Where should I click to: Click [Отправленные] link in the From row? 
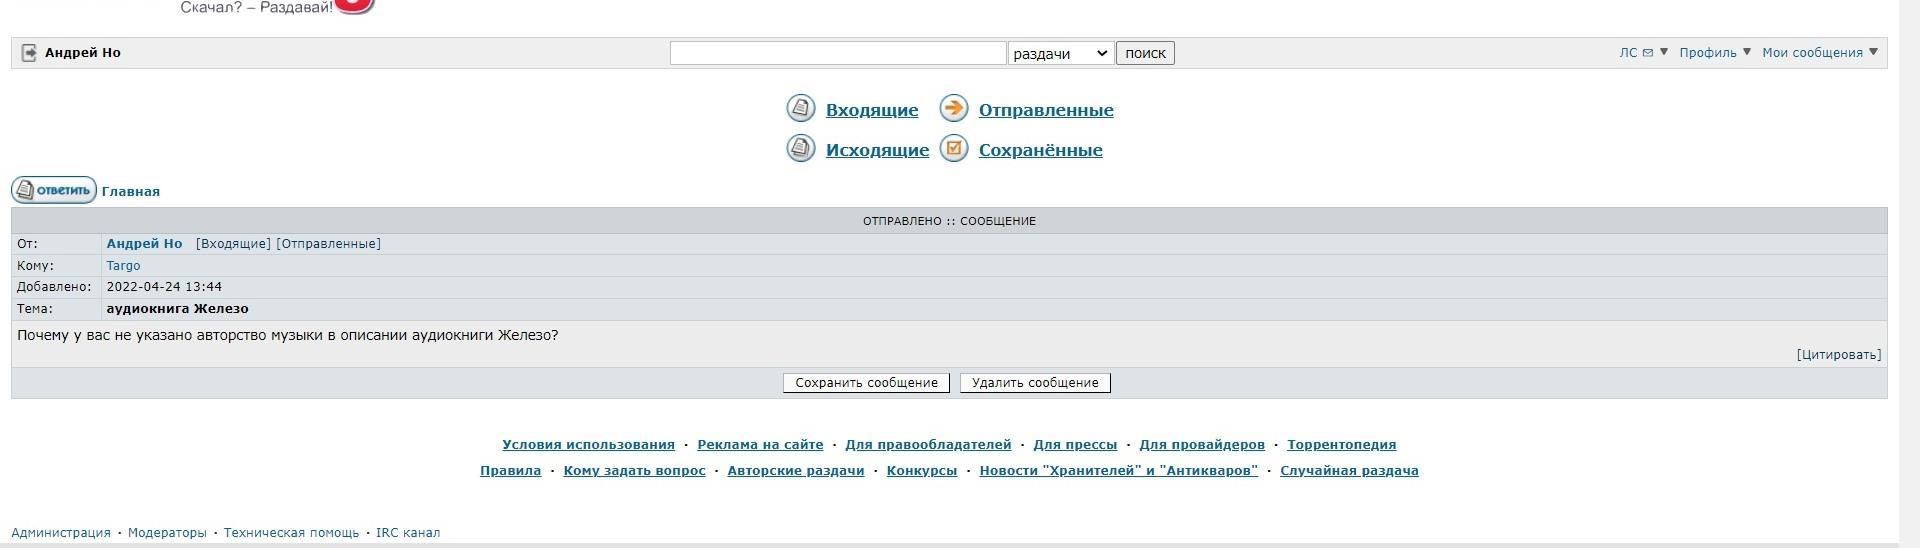pos(328,244)
